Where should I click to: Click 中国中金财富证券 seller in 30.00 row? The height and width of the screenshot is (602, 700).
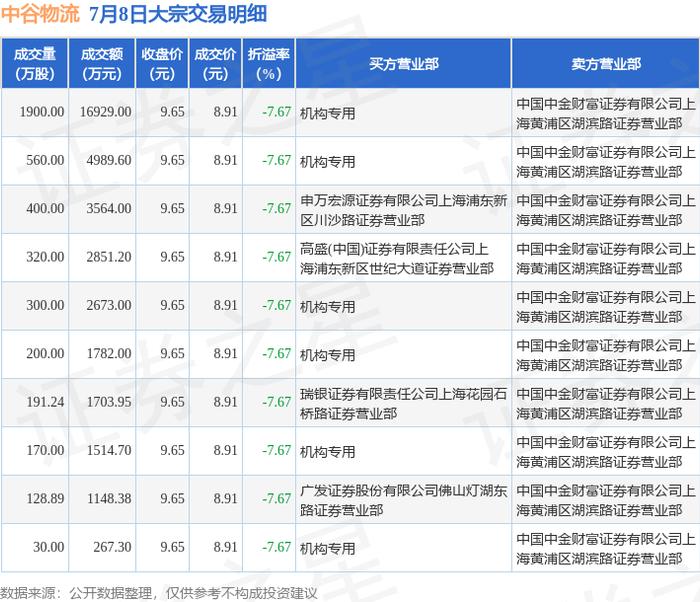tap(606, 548)
